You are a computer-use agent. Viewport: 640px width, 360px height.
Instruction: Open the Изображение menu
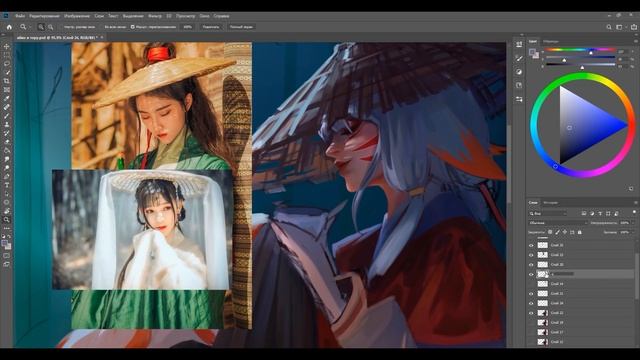click(x=77, y=16)
